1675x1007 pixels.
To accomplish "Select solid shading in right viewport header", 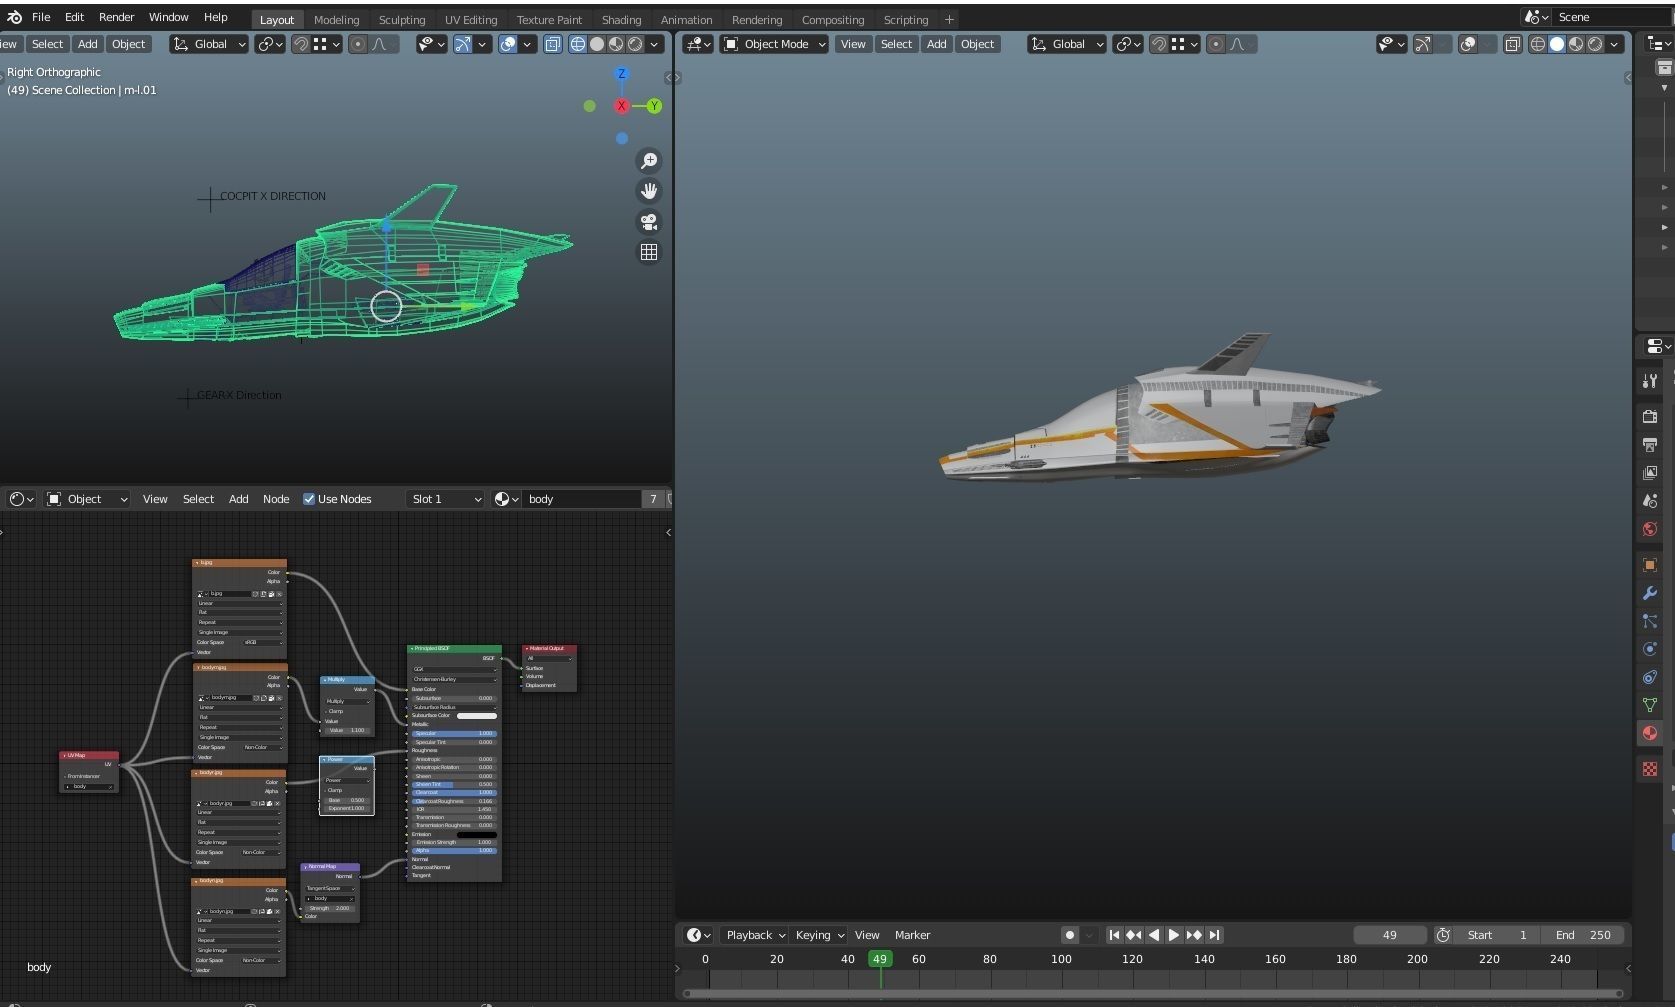I will point(1557,44).
